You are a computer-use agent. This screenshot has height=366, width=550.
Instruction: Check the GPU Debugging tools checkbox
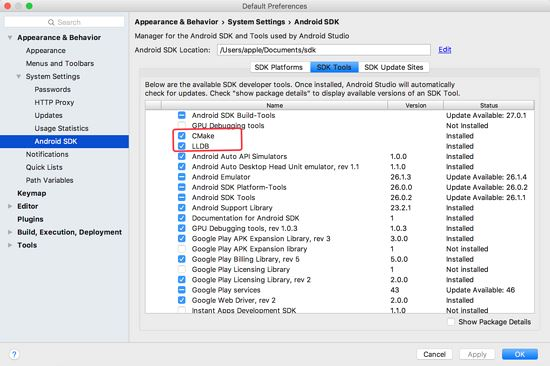[182, 125]
